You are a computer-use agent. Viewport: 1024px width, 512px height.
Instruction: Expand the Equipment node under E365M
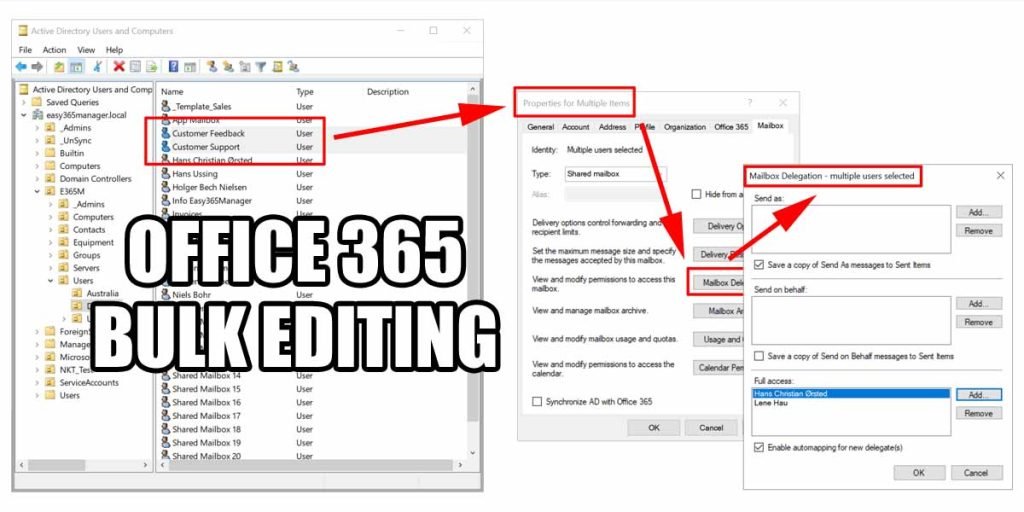click(x=50, y=242)
